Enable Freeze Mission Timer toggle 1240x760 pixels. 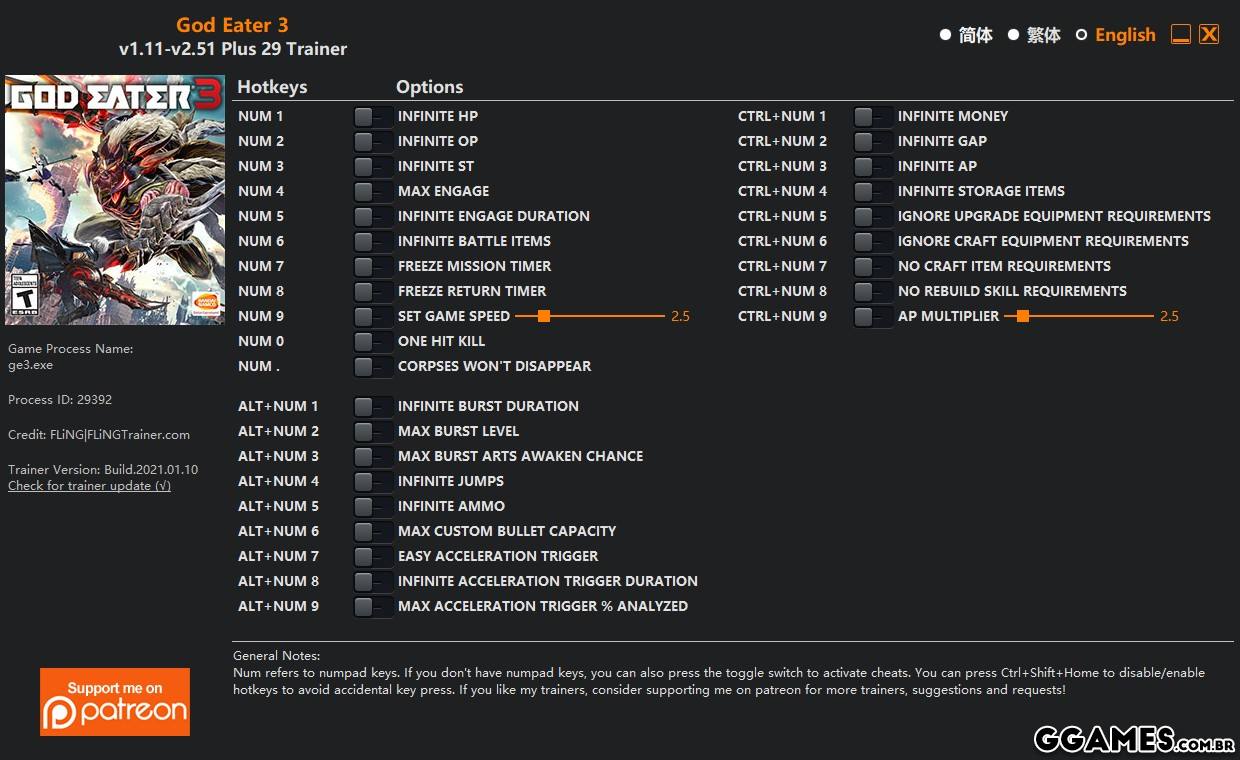click(373, 267)
